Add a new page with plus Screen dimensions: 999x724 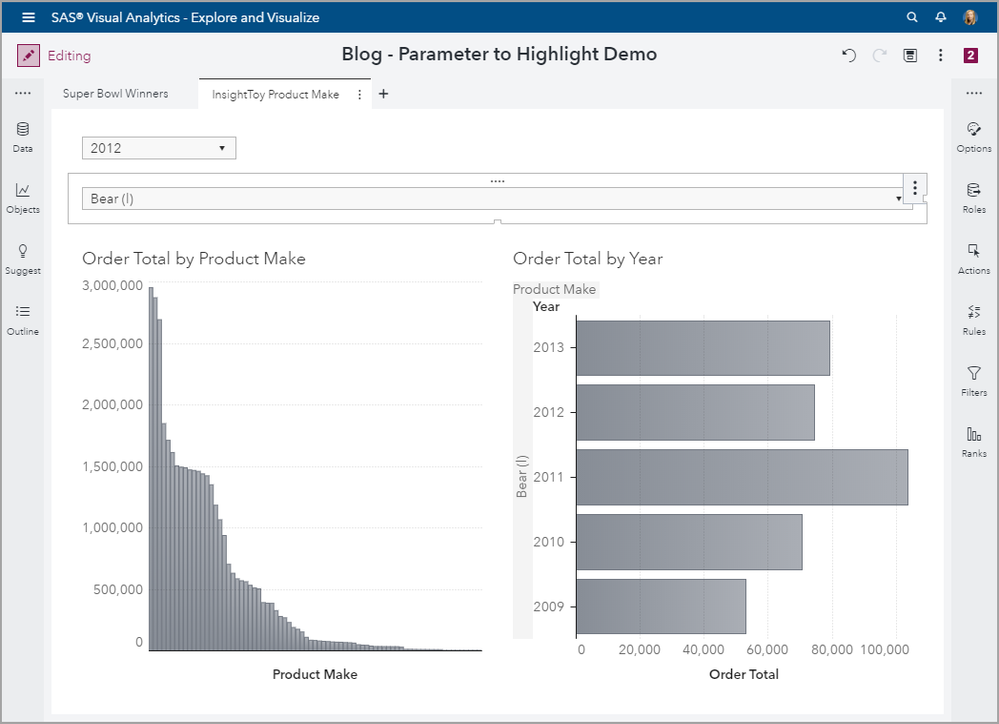pyautogui.click(x=384, y=94)
